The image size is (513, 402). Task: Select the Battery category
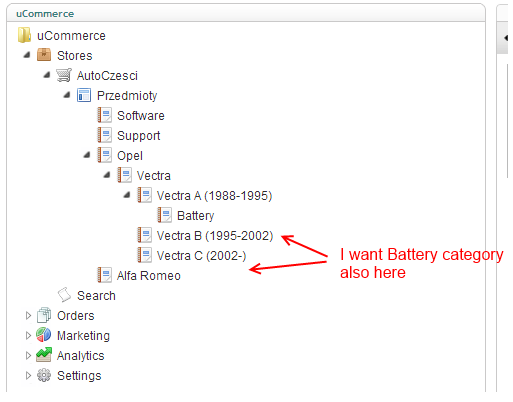(195, 216)
